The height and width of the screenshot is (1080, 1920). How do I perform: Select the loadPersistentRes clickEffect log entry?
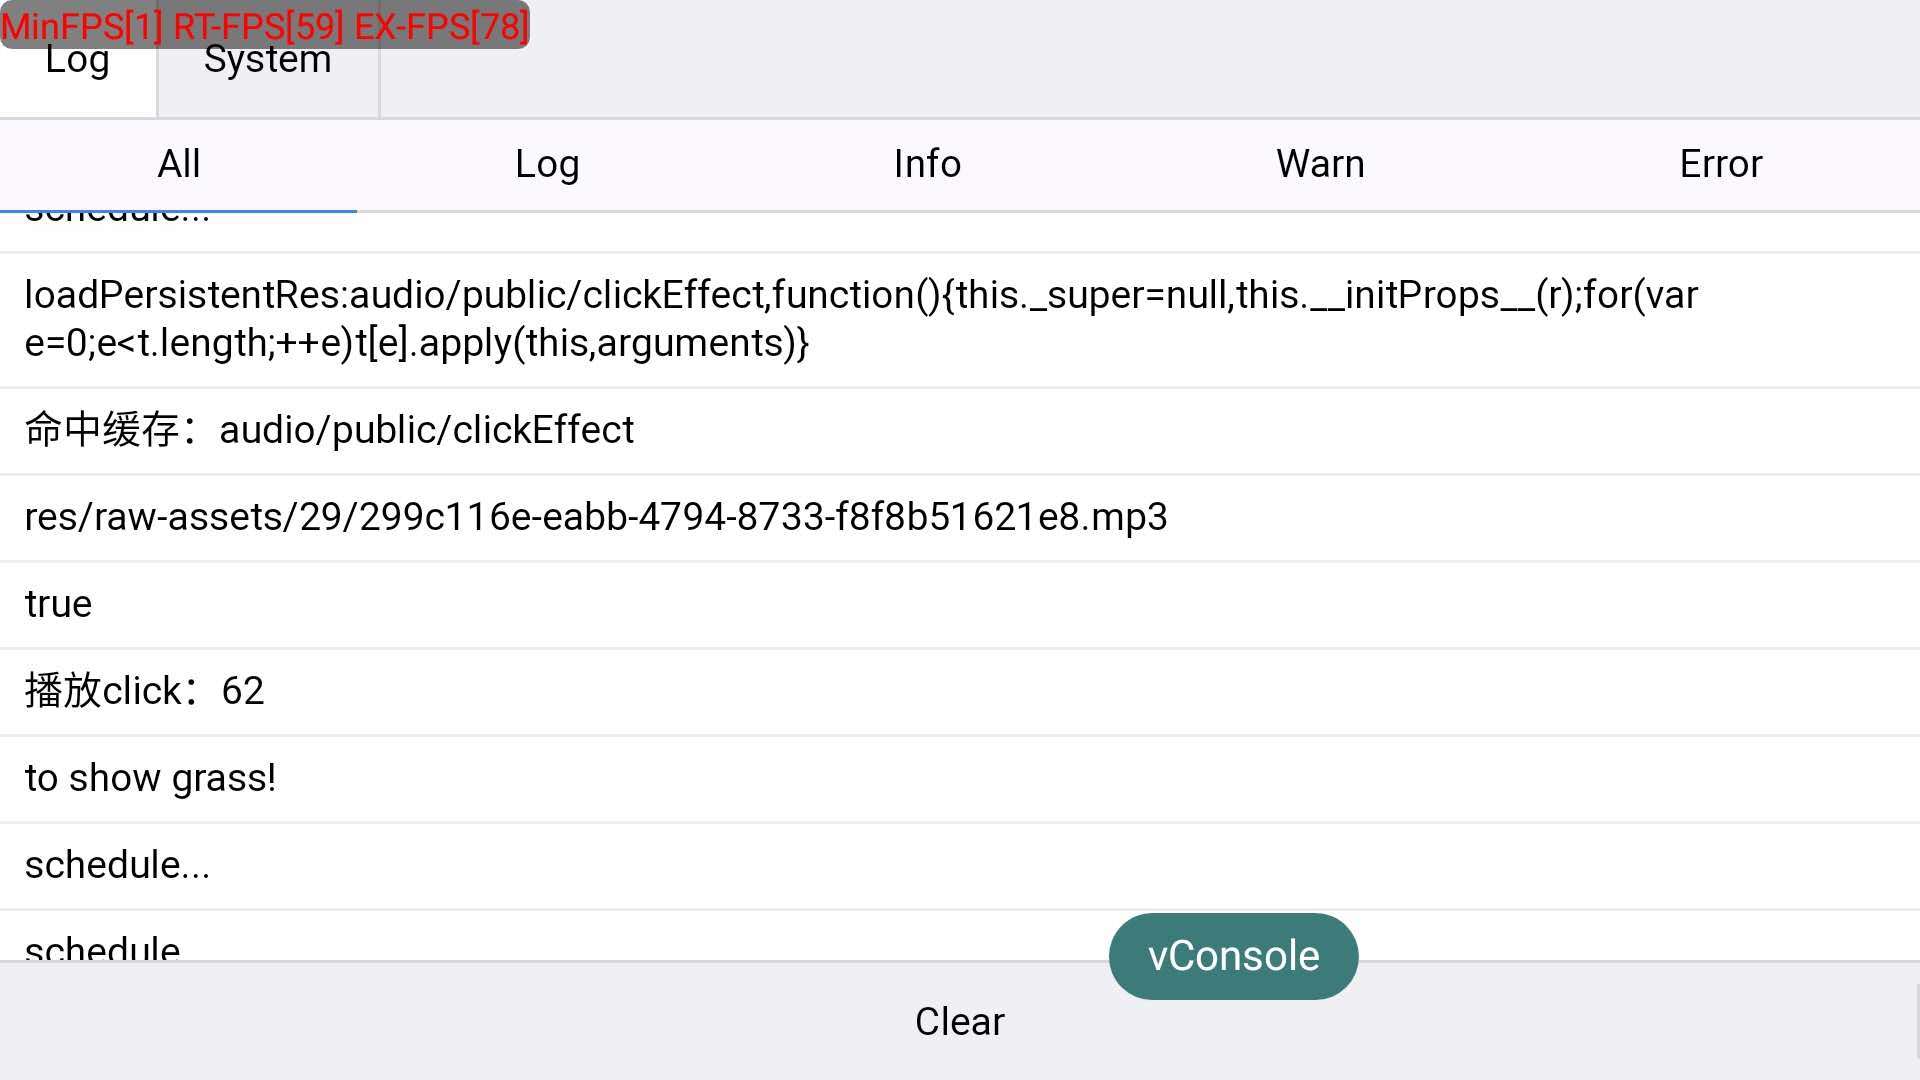[x=860, y=319]
